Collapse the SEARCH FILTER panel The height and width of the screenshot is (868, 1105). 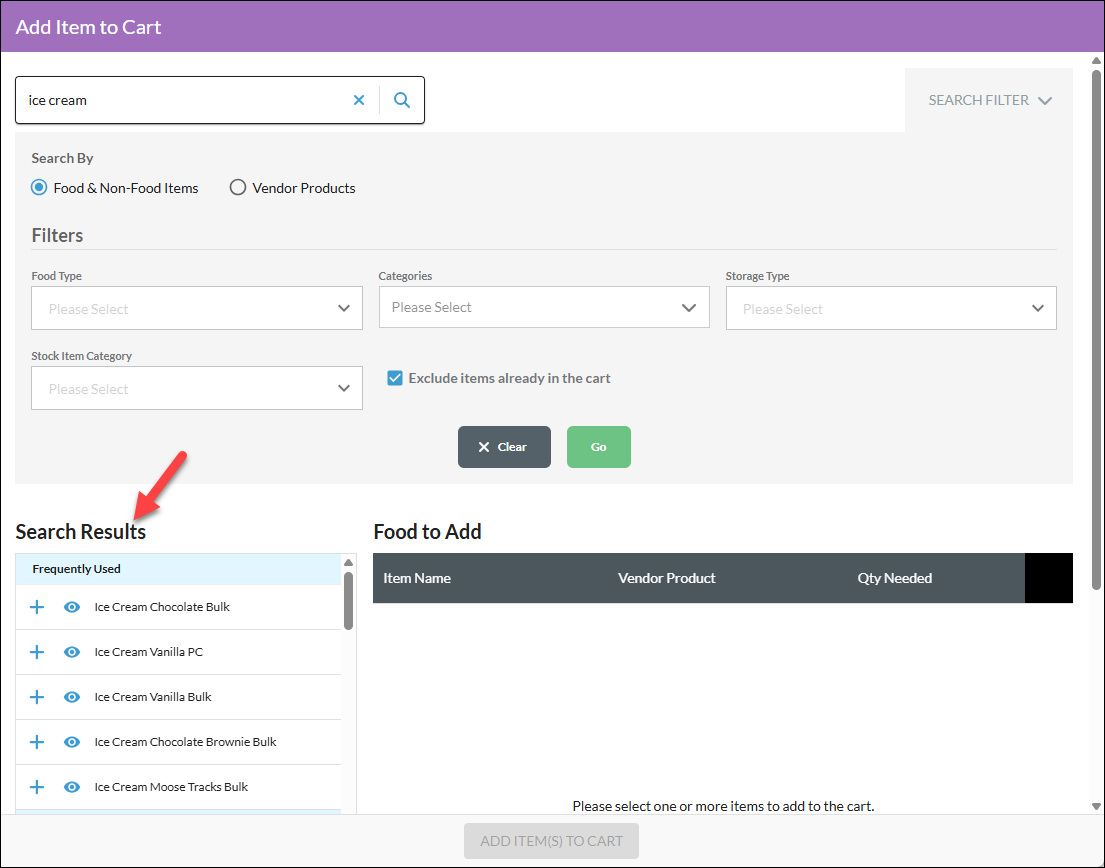(x=989, y=100)
